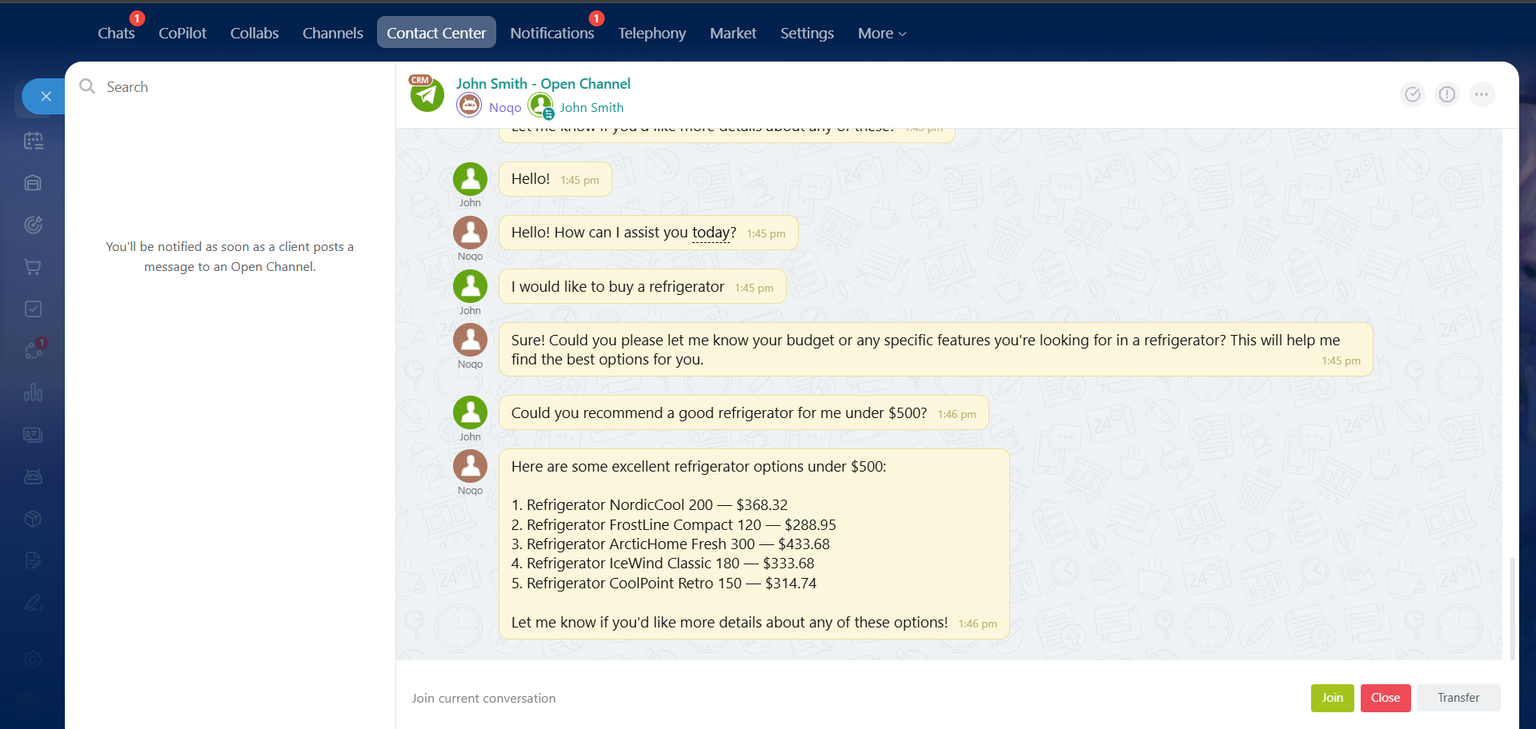Click the exclamation mark icon in chat header
This screenshot has width=1536, height=729.
pyautogui.click(x=1447, y=94)
